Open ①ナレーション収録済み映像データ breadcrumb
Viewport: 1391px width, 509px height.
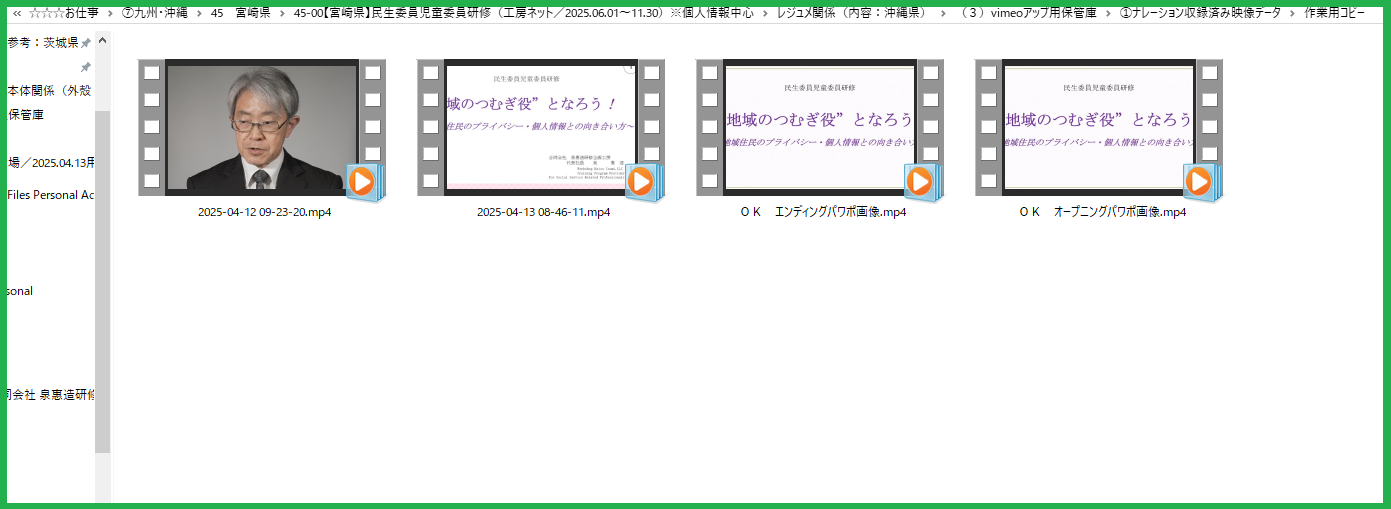[x=1200, y=12]
